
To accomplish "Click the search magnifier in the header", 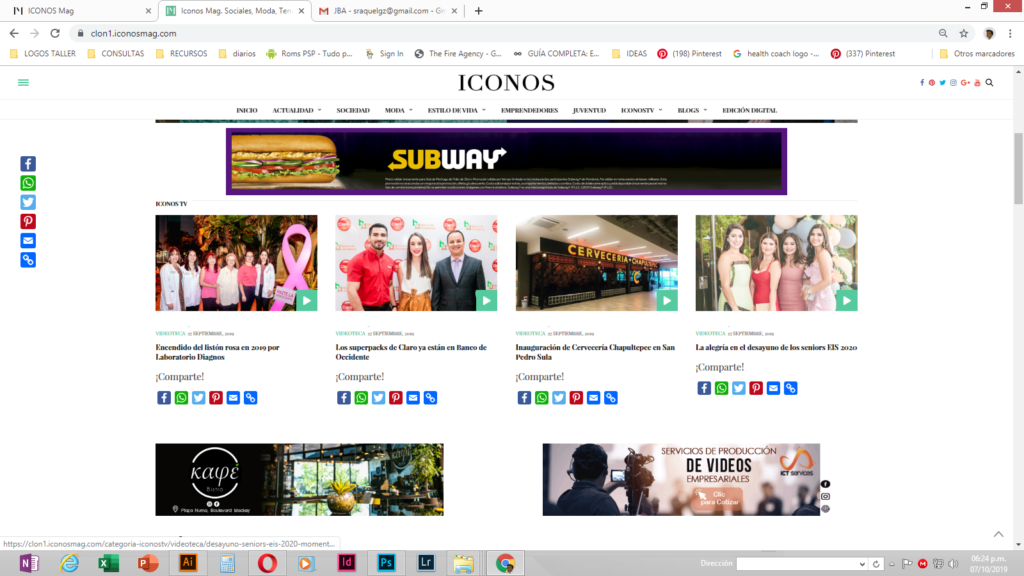I will coord(989,83).
